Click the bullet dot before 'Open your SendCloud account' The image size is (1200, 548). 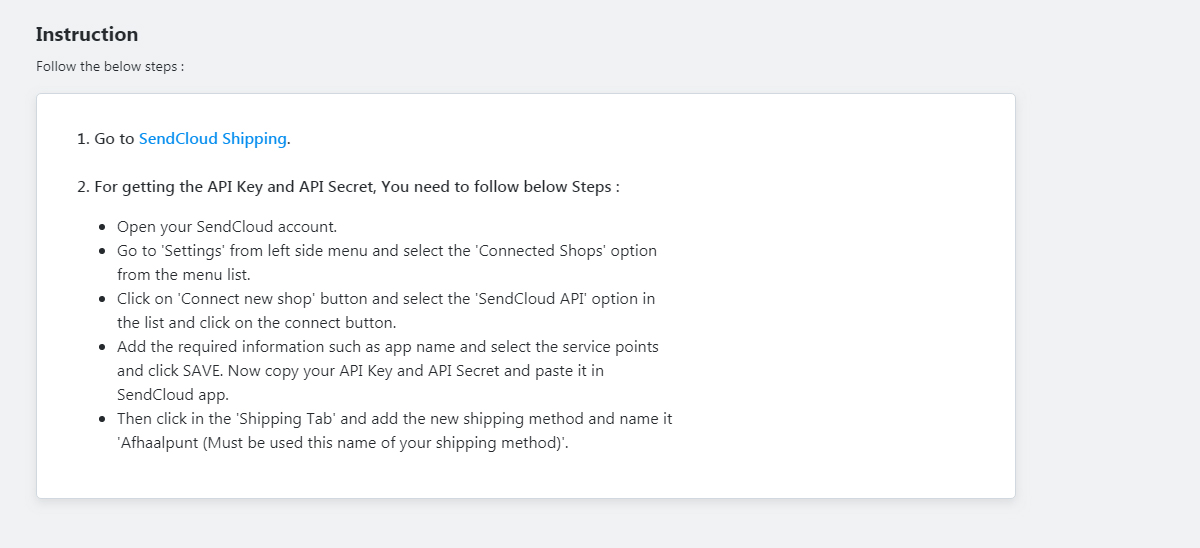(x=103, y=227)
